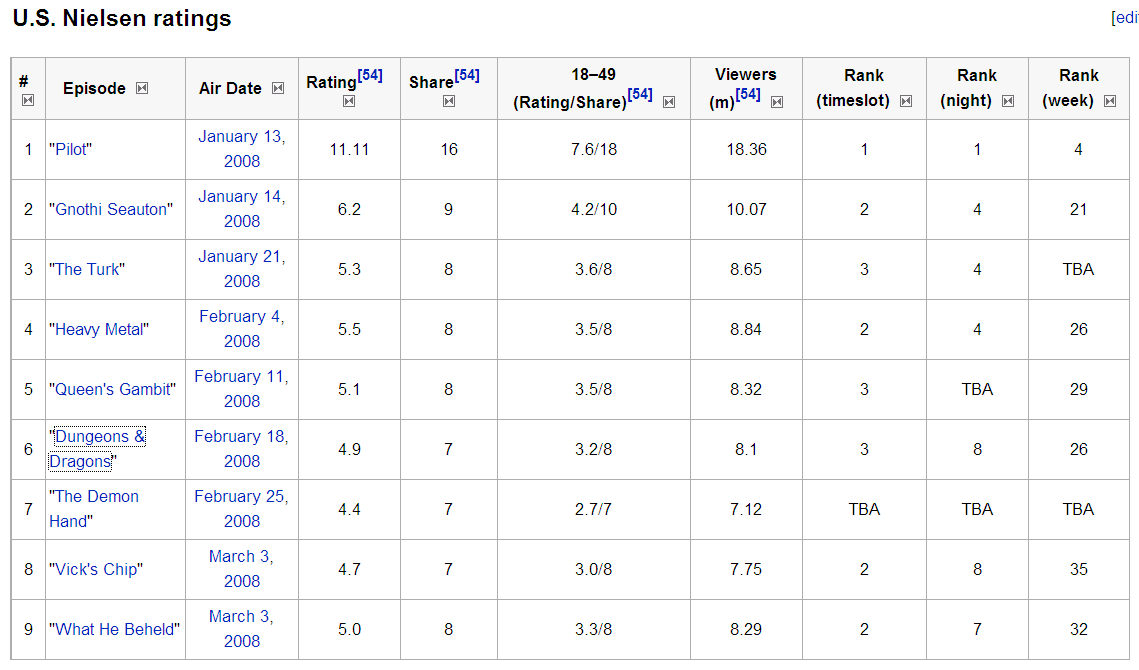
Task: Sort by Air Date column icon
Action: click(278, 88)
